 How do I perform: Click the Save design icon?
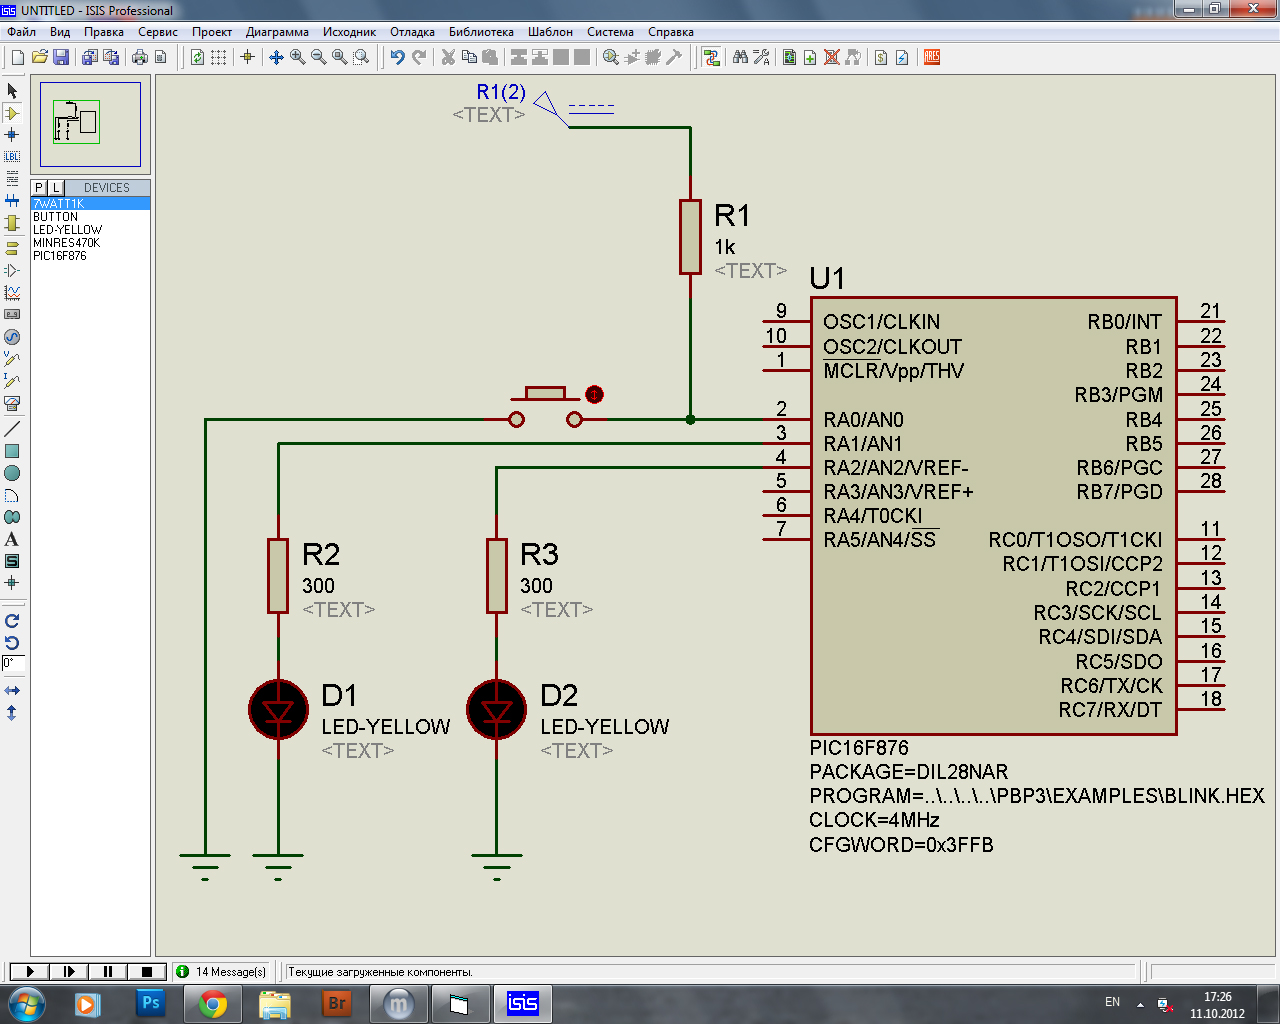pyautogui.click(x=61, y=57)
